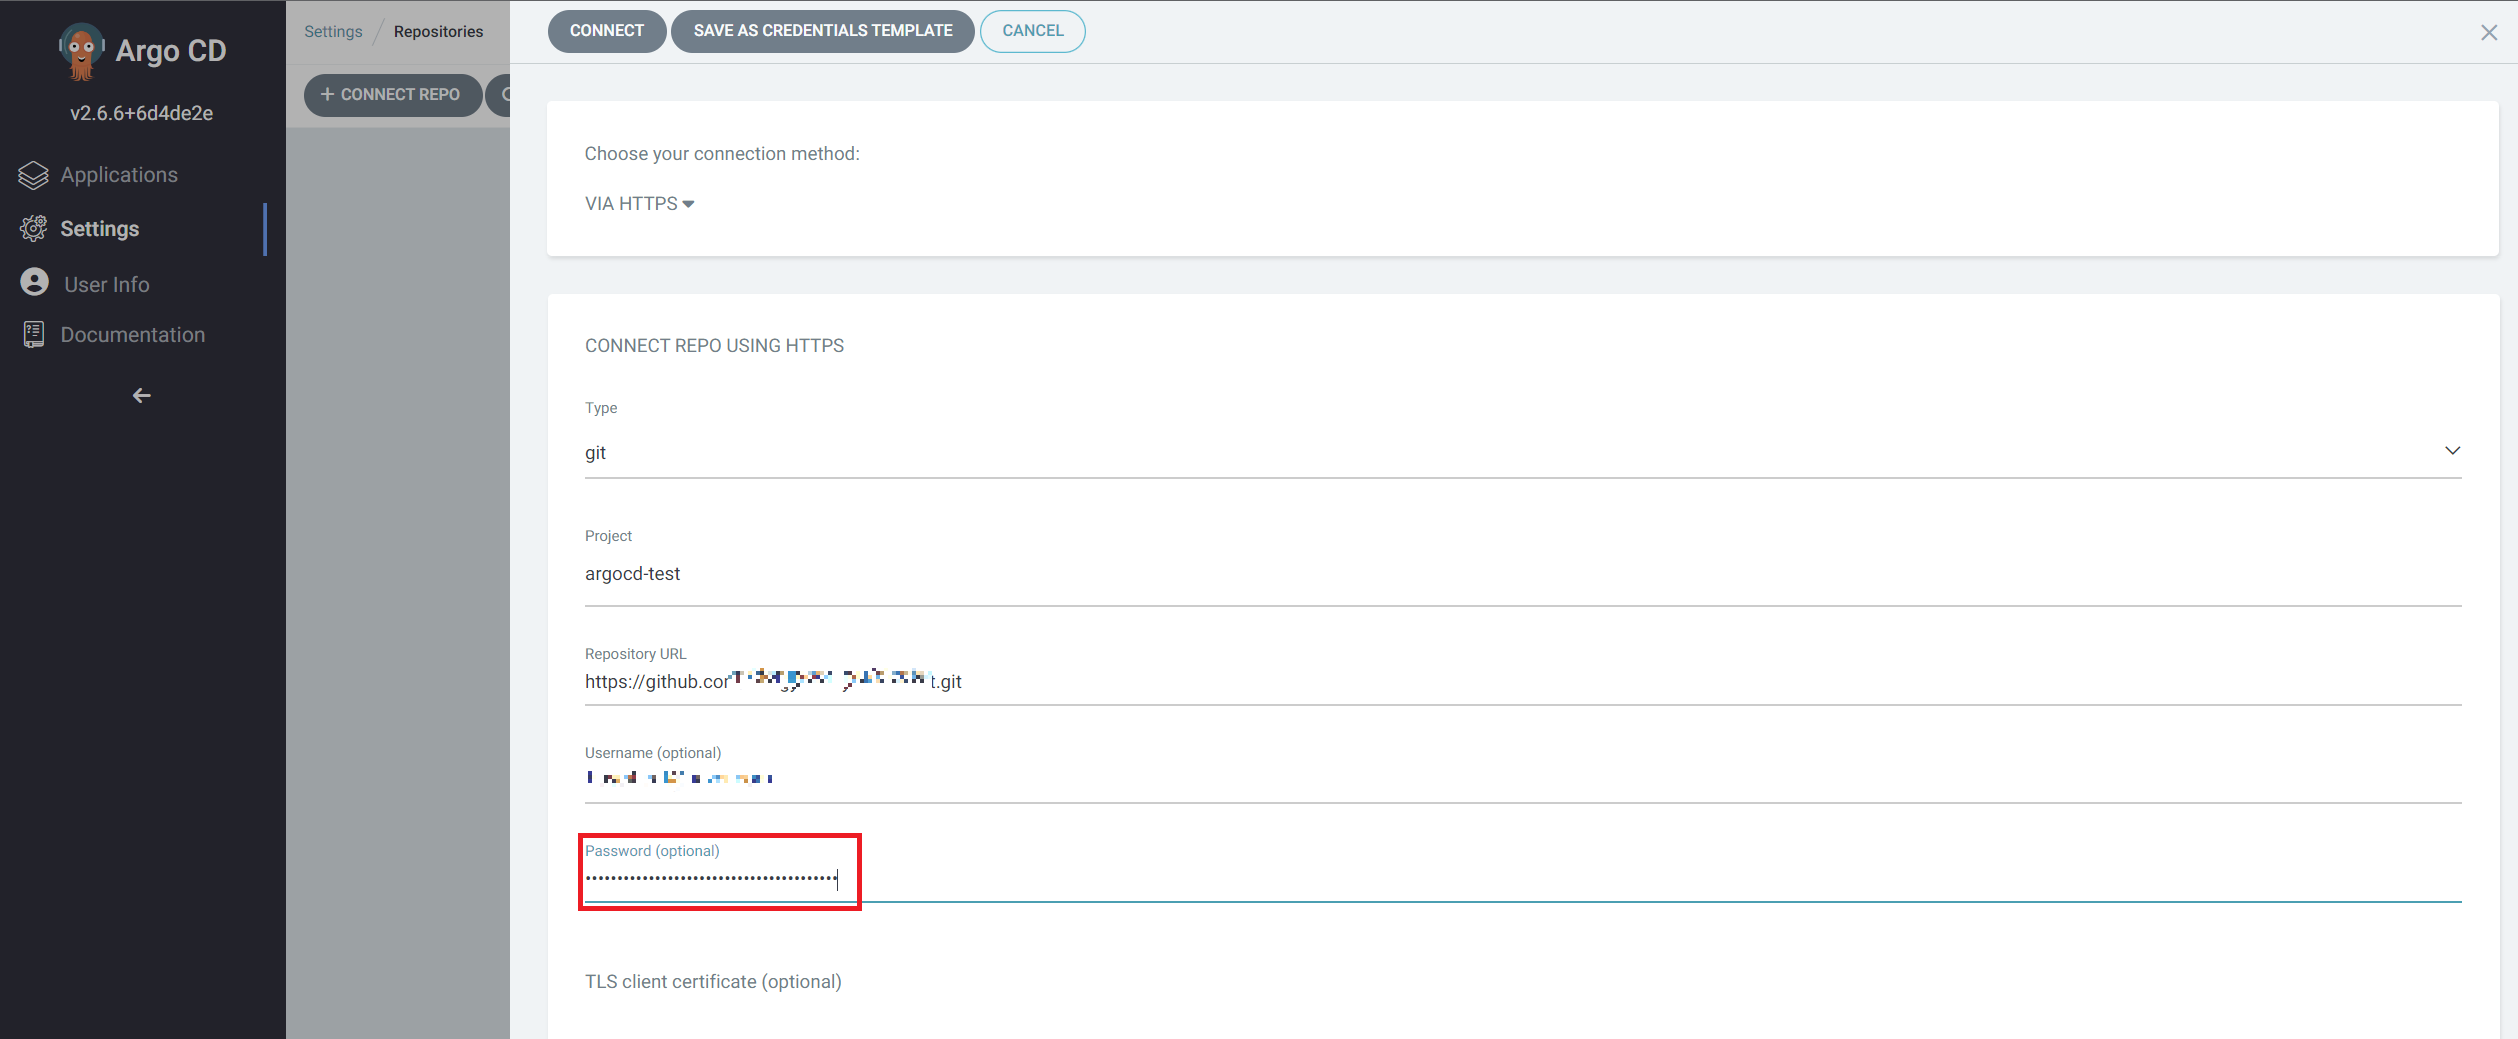Follow the Settings breadcrumb link
The width and height of the screenshot is (2518, 1039).
click(x=333, y=32)
